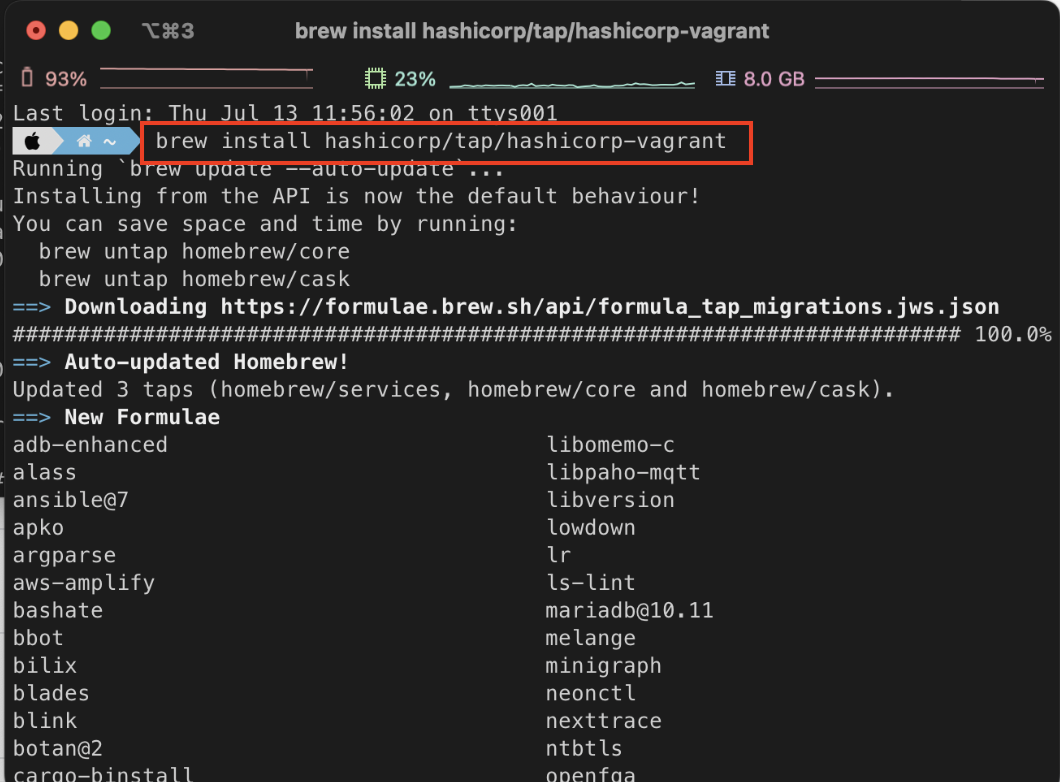Click the 100.0% download progress bar
The width and height of the screenshot is (1060, 782).
532,335
